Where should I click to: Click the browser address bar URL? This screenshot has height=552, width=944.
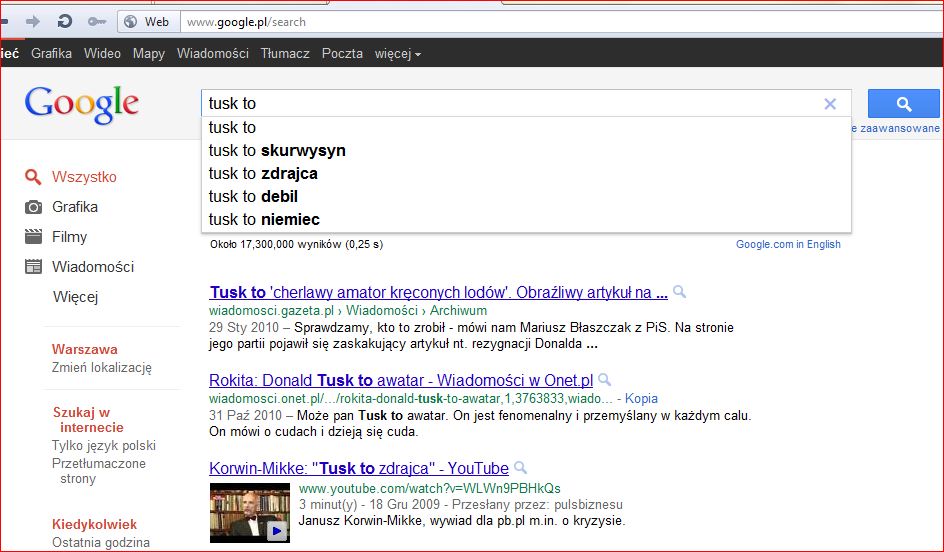point(246,22)
